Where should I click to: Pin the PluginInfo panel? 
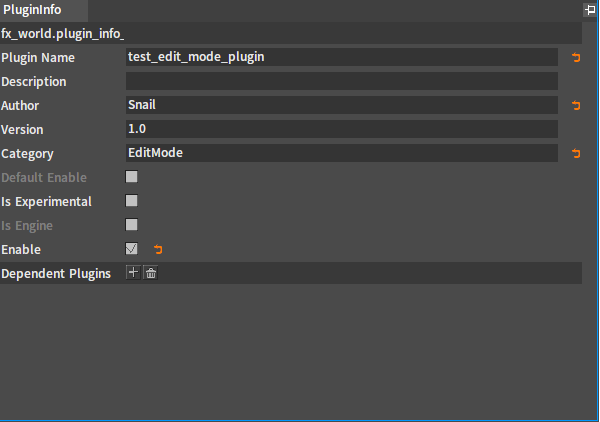pyautogui.click(x=590, y=10)
